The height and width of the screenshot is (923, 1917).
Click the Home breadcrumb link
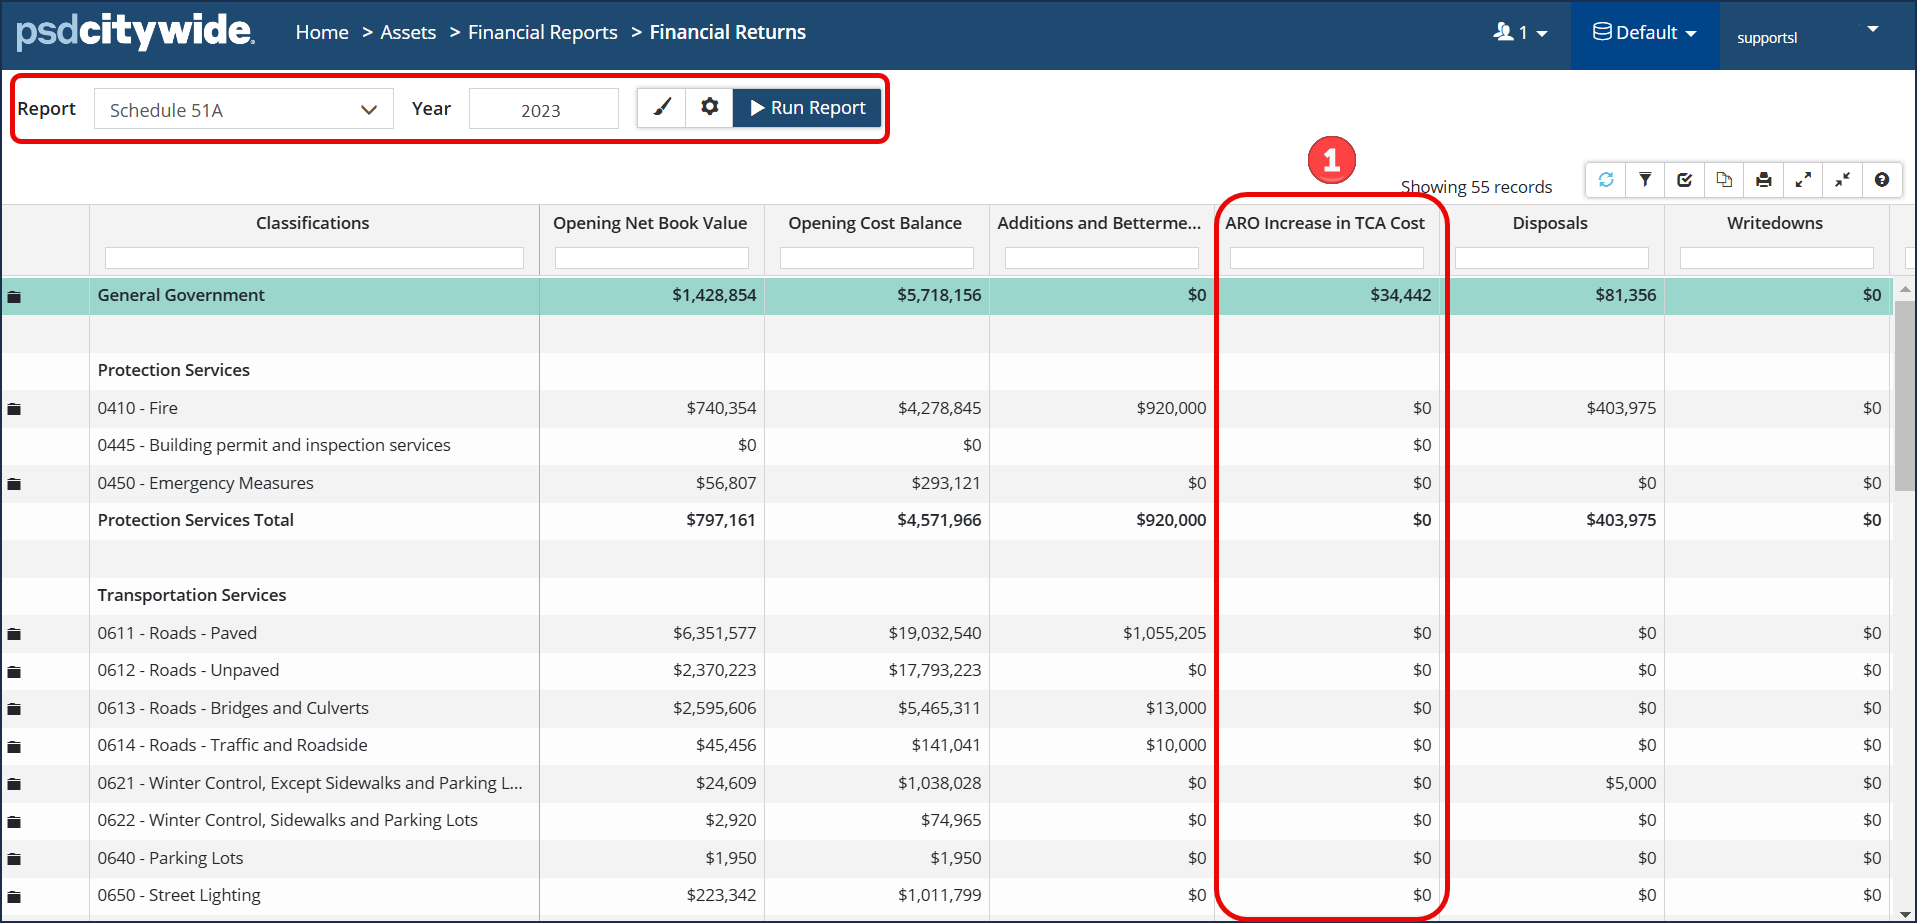322,33
